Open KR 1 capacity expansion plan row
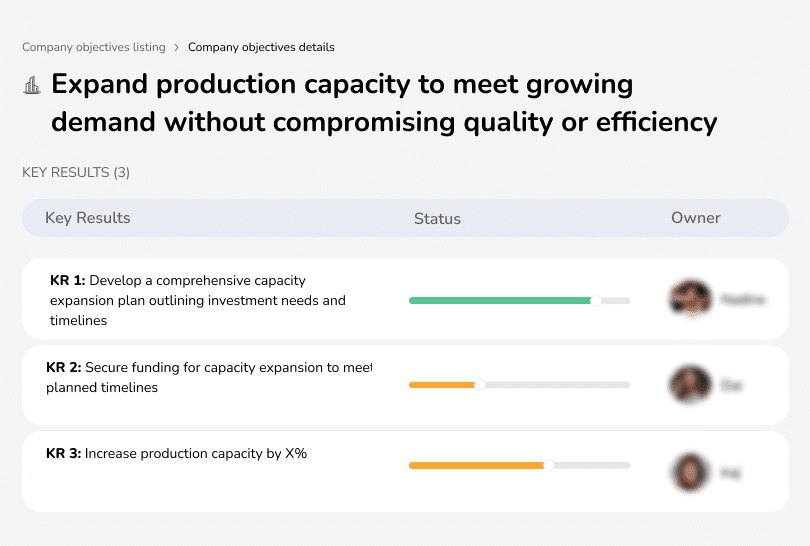Screen dimensions: 810x546 [x=197, y=300]
